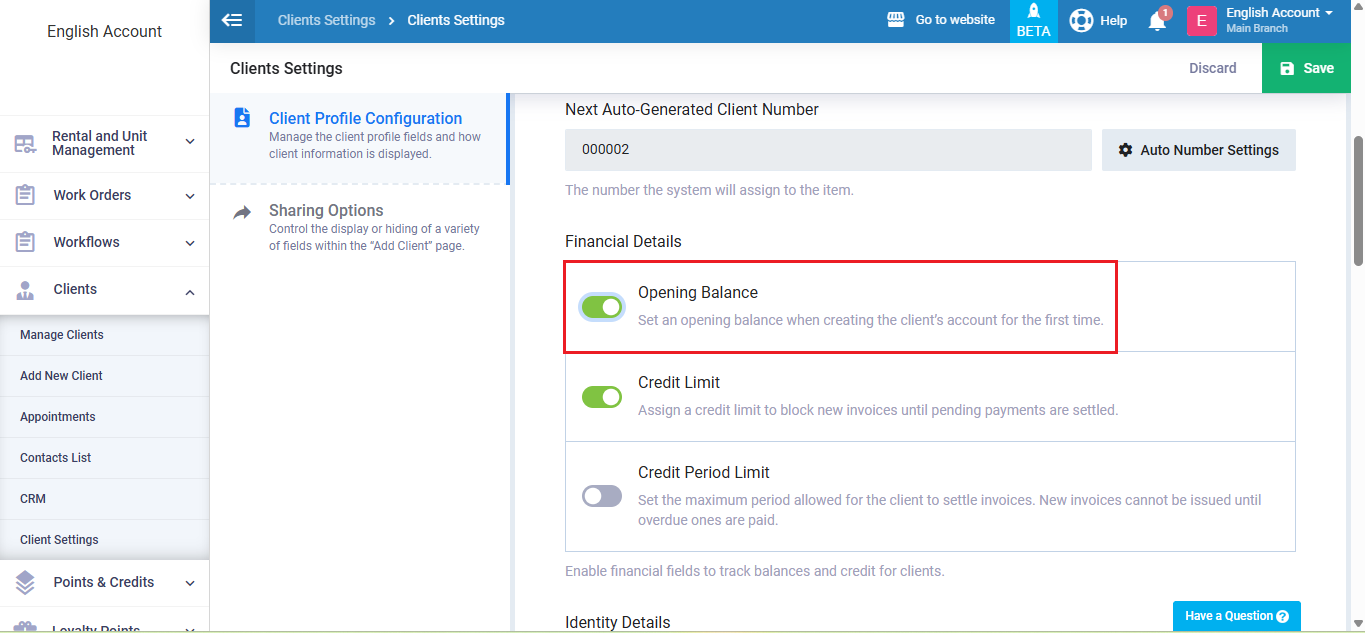Click the Points & Credits layers icon
Viewport: 1365px width, 633px height.
tap(25, 582)
